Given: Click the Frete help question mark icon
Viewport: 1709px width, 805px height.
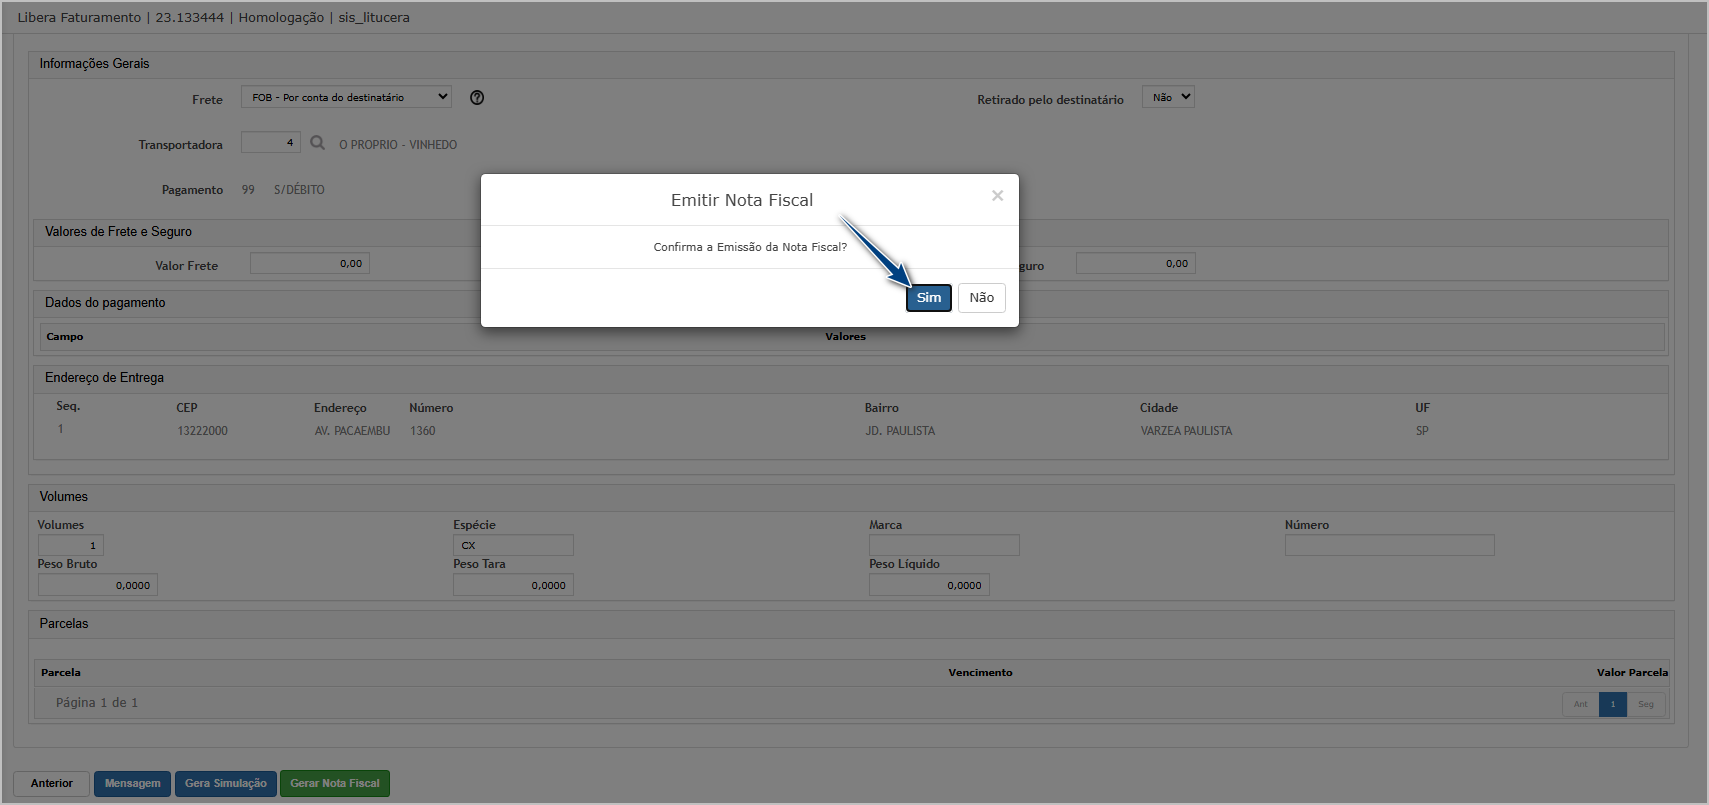Looking at the screenshot, I should [x=477, y=98].
